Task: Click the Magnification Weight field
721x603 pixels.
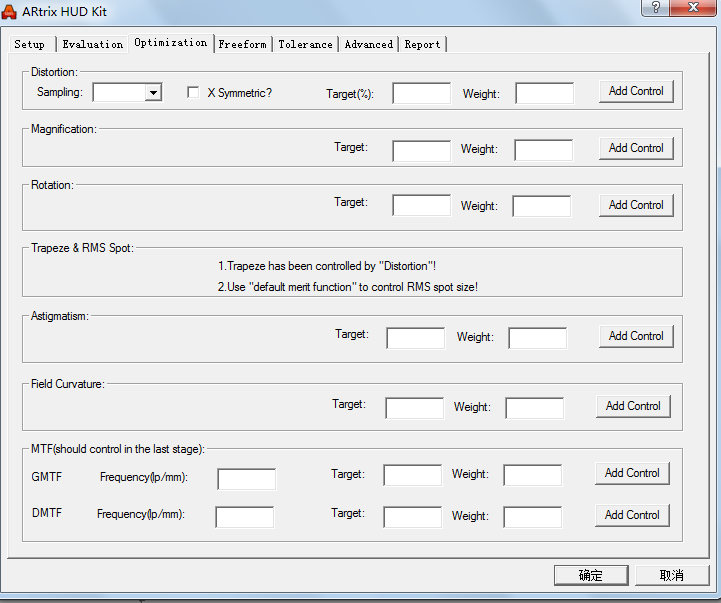Action: click(544, 150)
